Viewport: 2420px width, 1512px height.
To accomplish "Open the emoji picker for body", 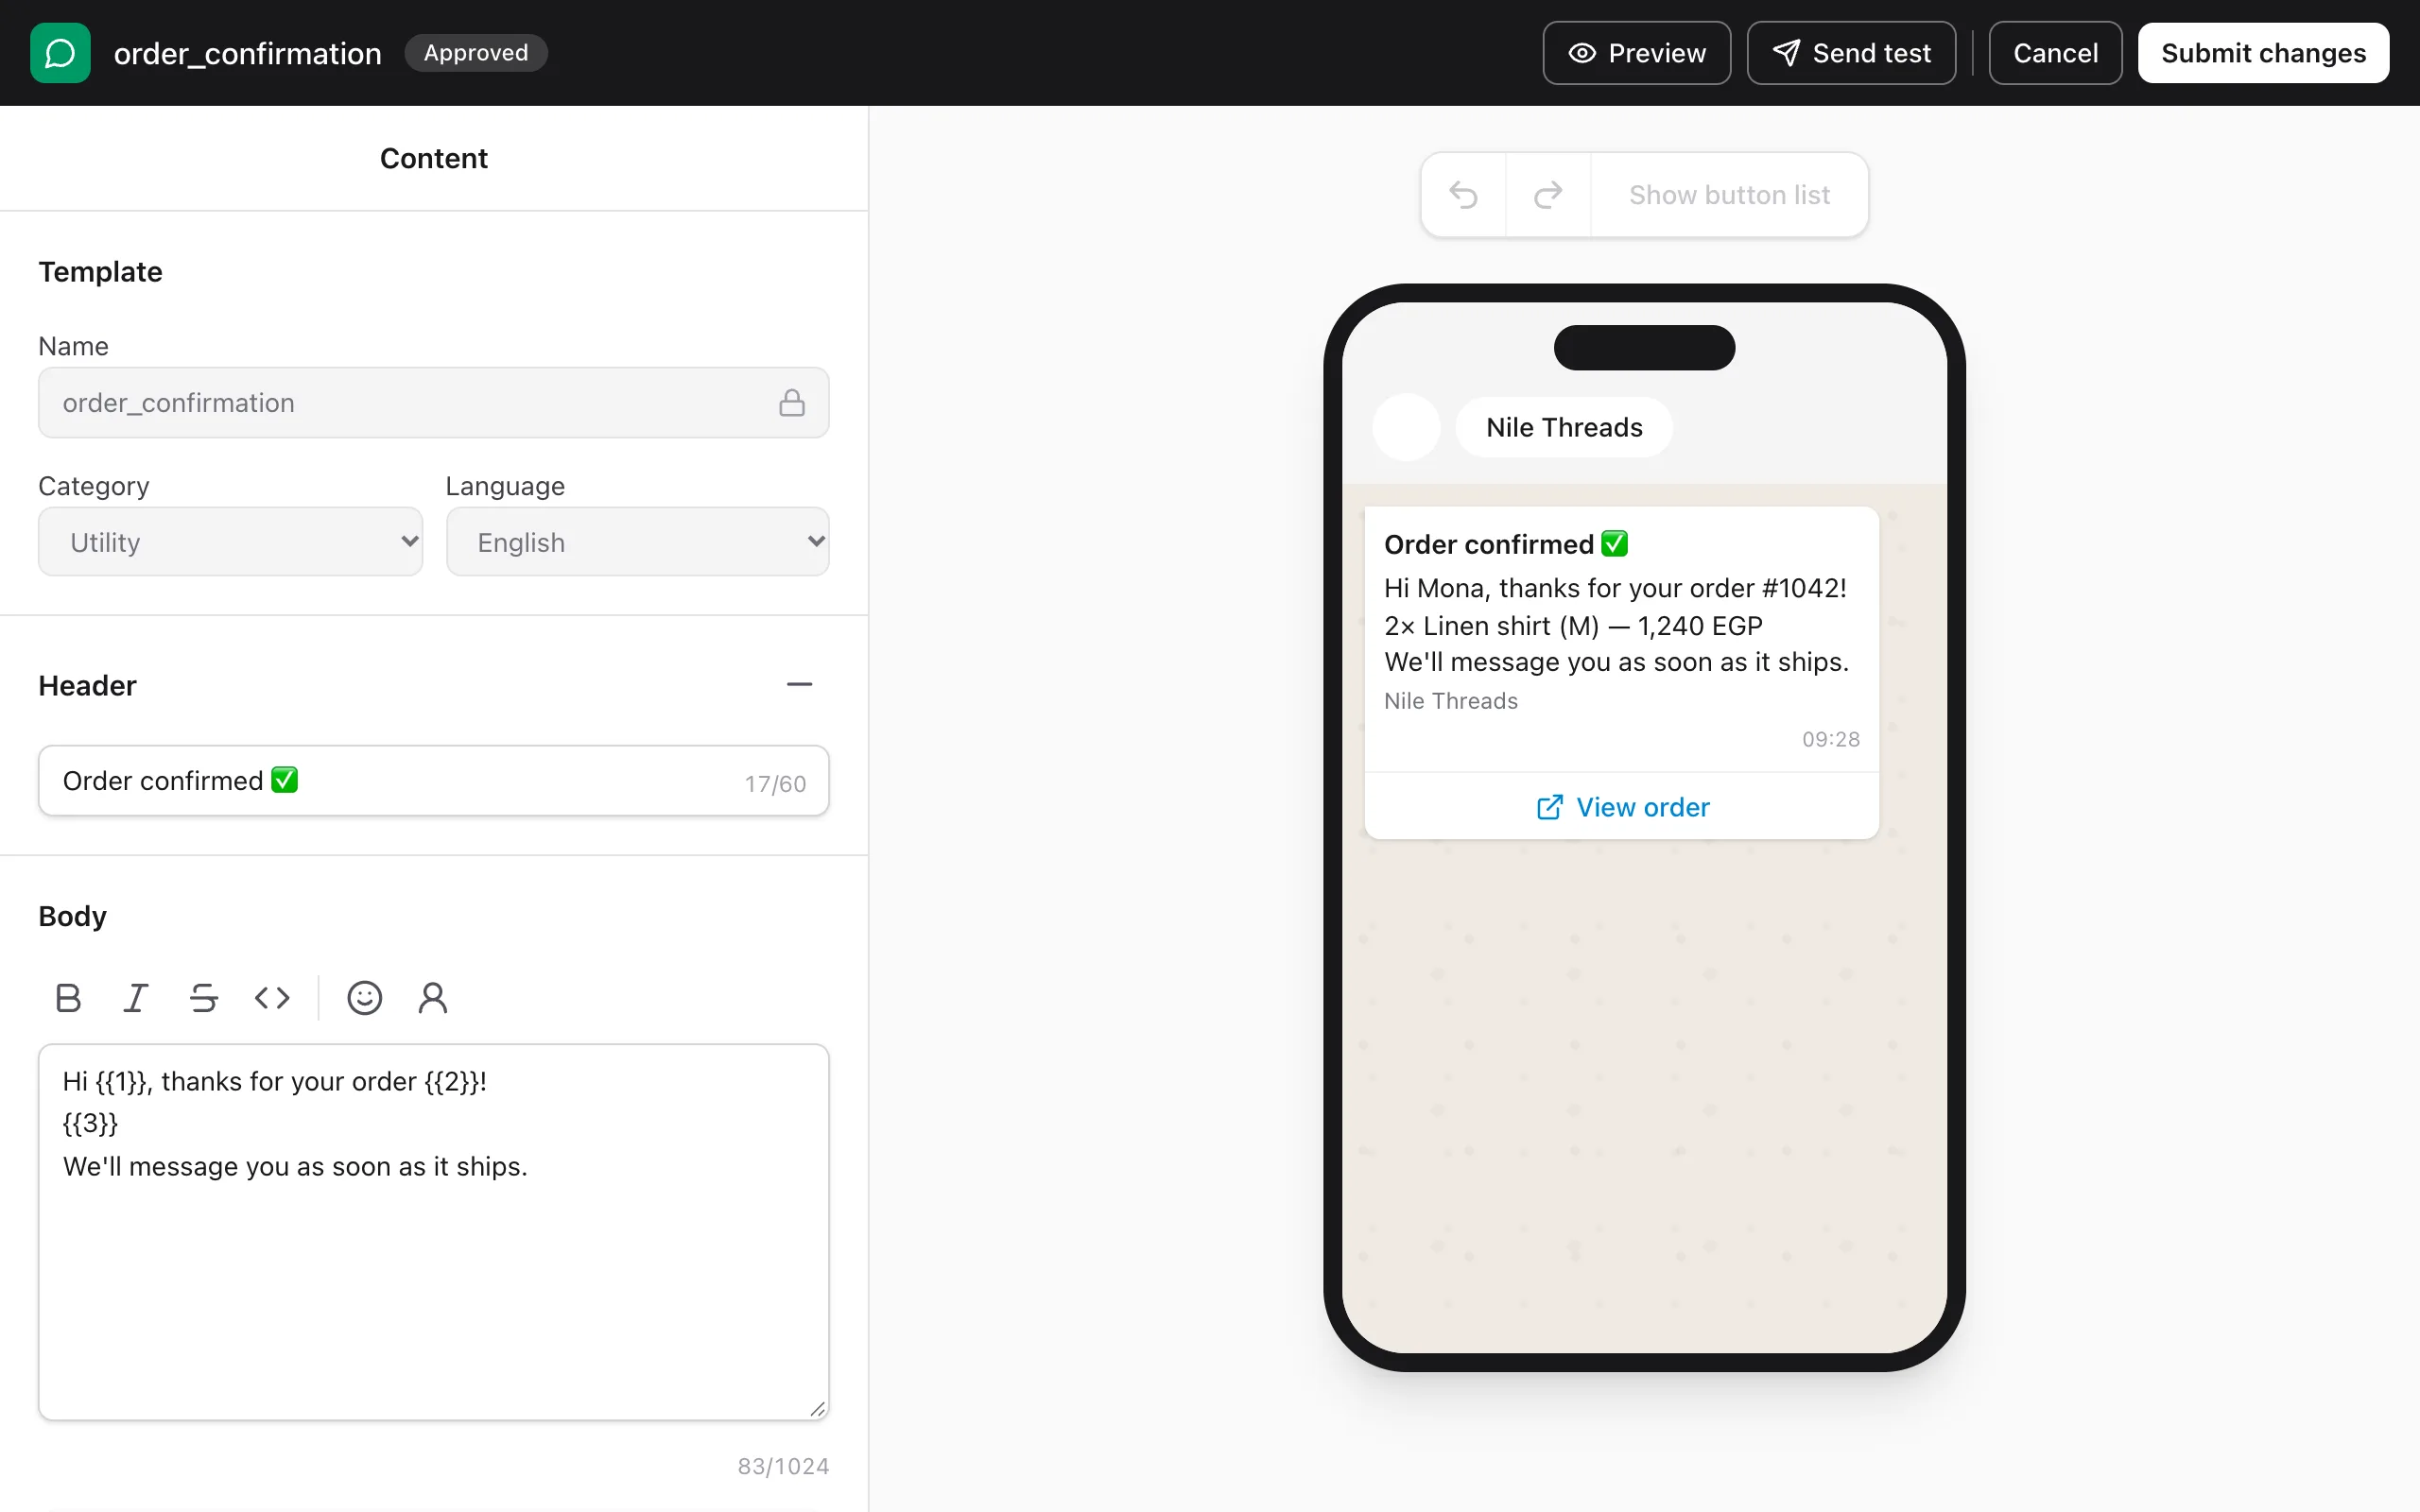I will tap(365, 997).
